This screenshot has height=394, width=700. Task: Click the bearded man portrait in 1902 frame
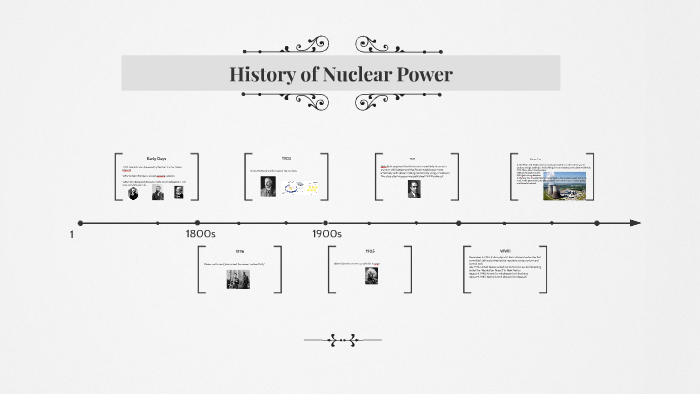point(268,187)
